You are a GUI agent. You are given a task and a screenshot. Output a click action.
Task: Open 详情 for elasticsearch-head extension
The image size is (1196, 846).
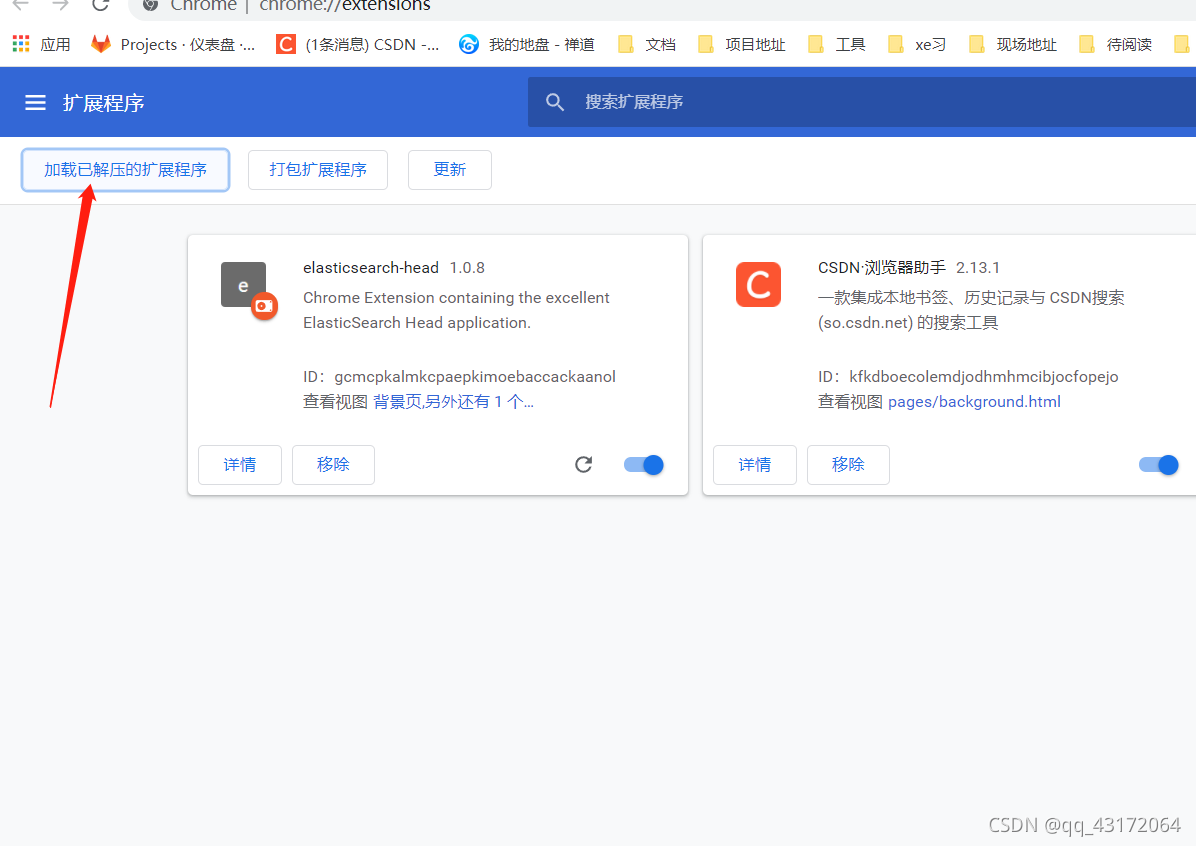tap(239, 464)
